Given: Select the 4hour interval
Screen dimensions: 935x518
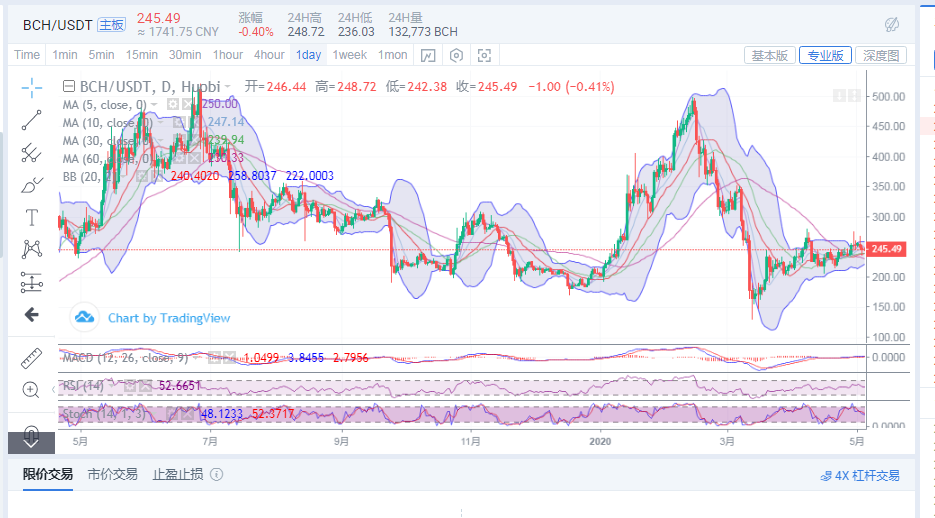Looking at the screenshot, I should [x=270, y=55].
